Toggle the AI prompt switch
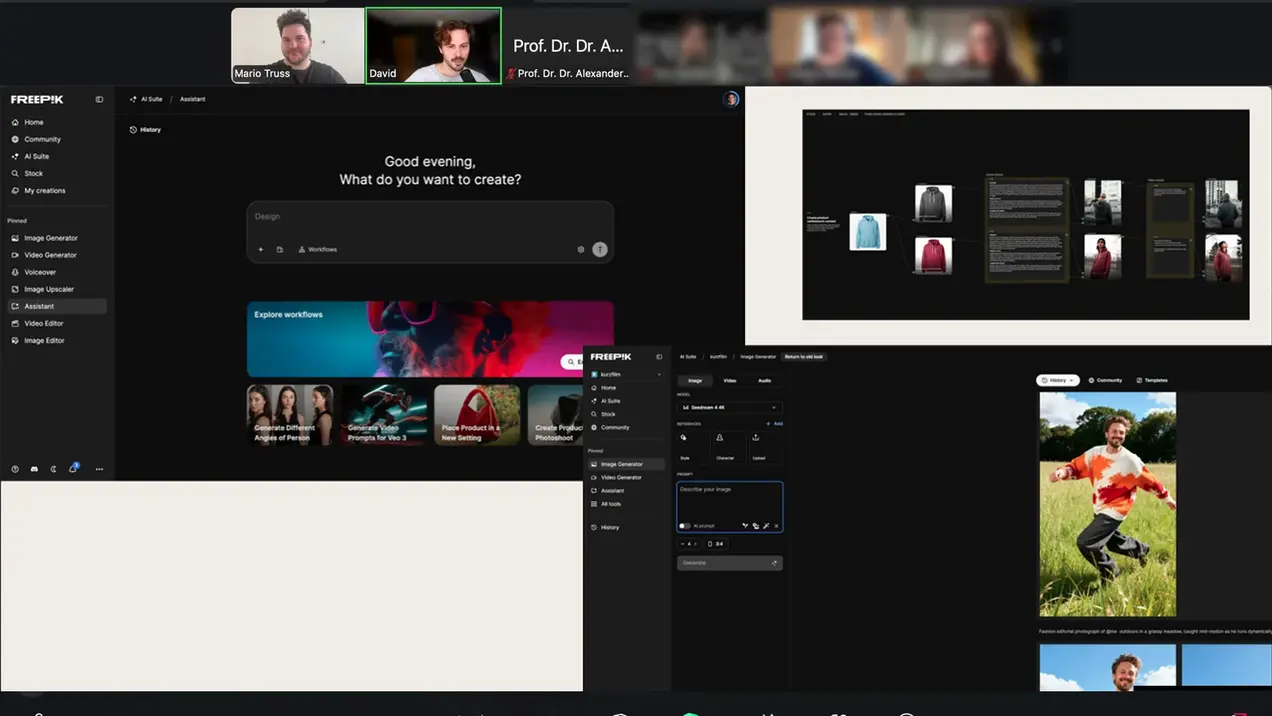Viewport: 1272px width, 716px height. tap(685, 526)
